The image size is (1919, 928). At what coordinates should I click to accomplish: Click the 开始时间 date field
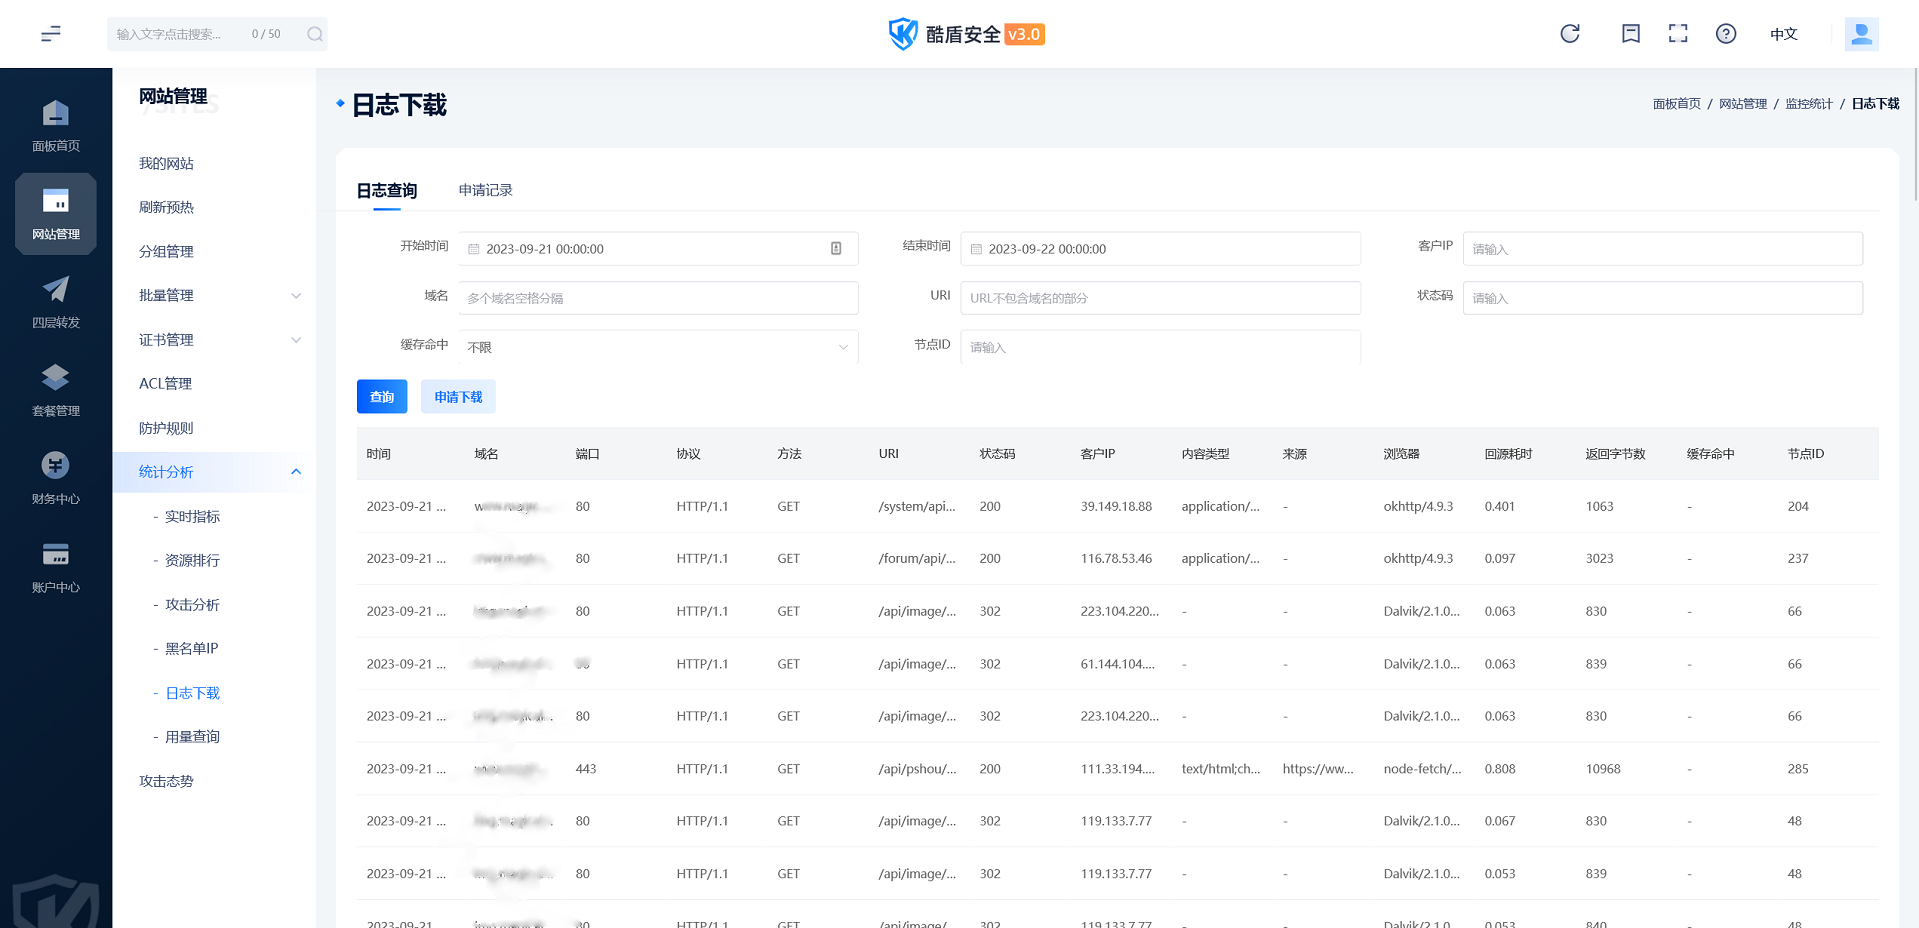click(658, 249)
